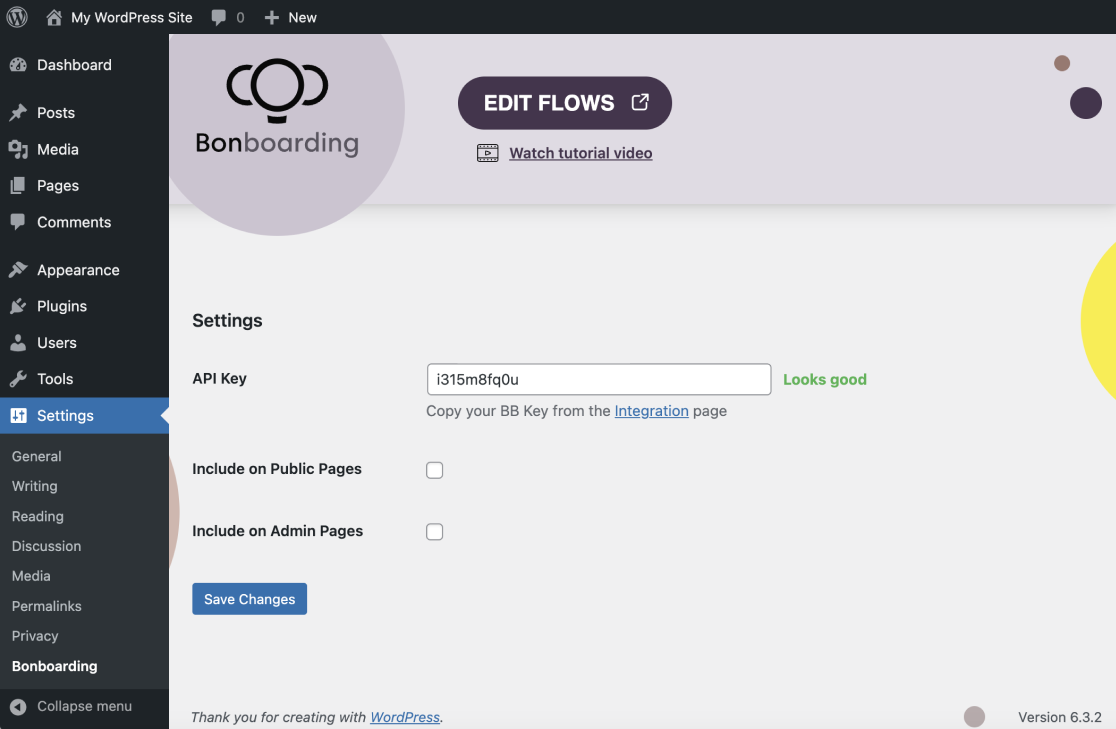Enable Include on Public Pages checkbox
The image size is (1116, 729).
[435, 470]
